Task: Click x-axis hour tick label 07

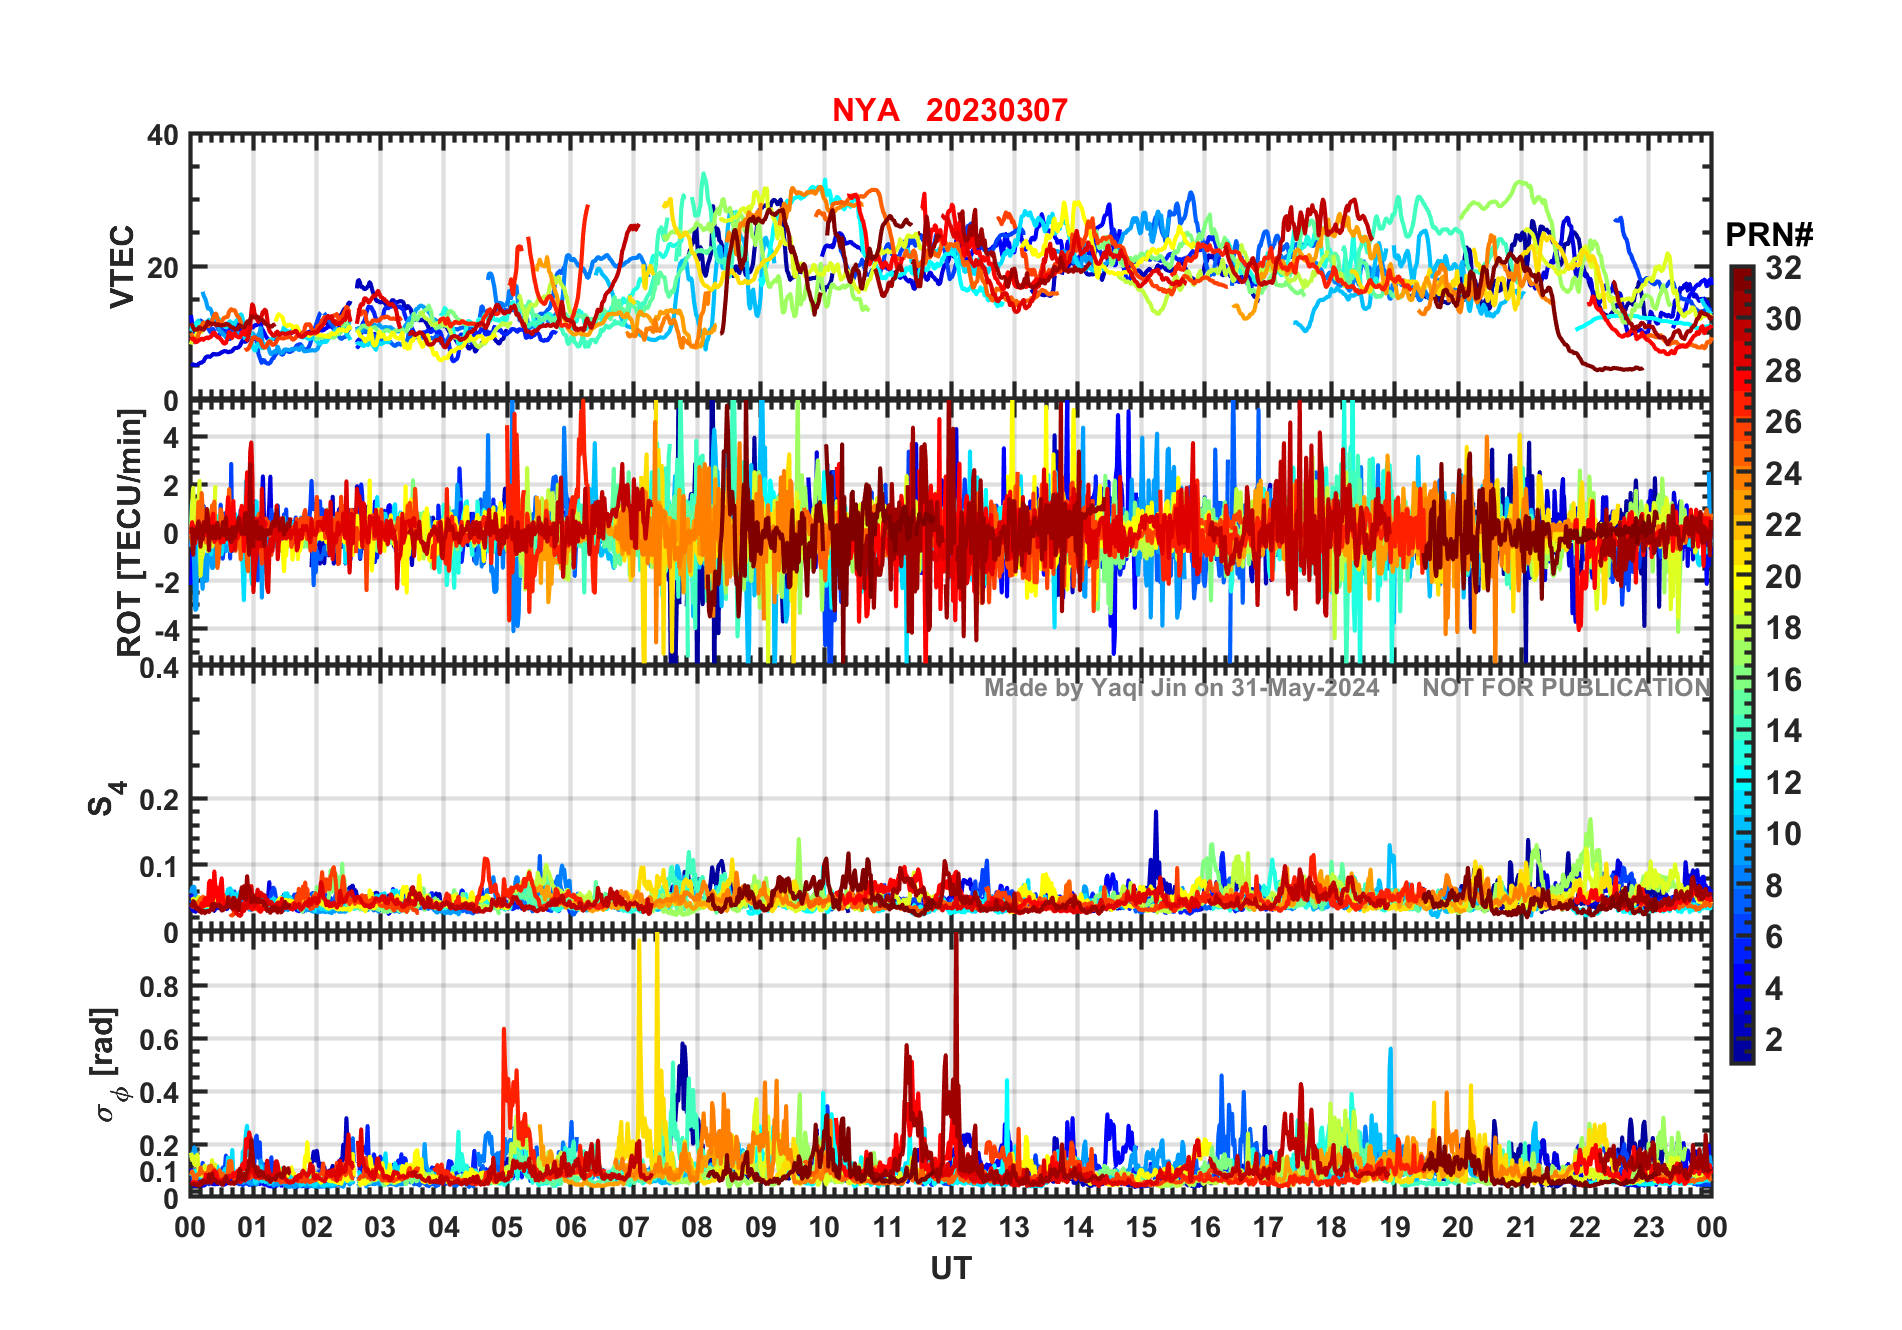Action: click(x=634, y=1227)
